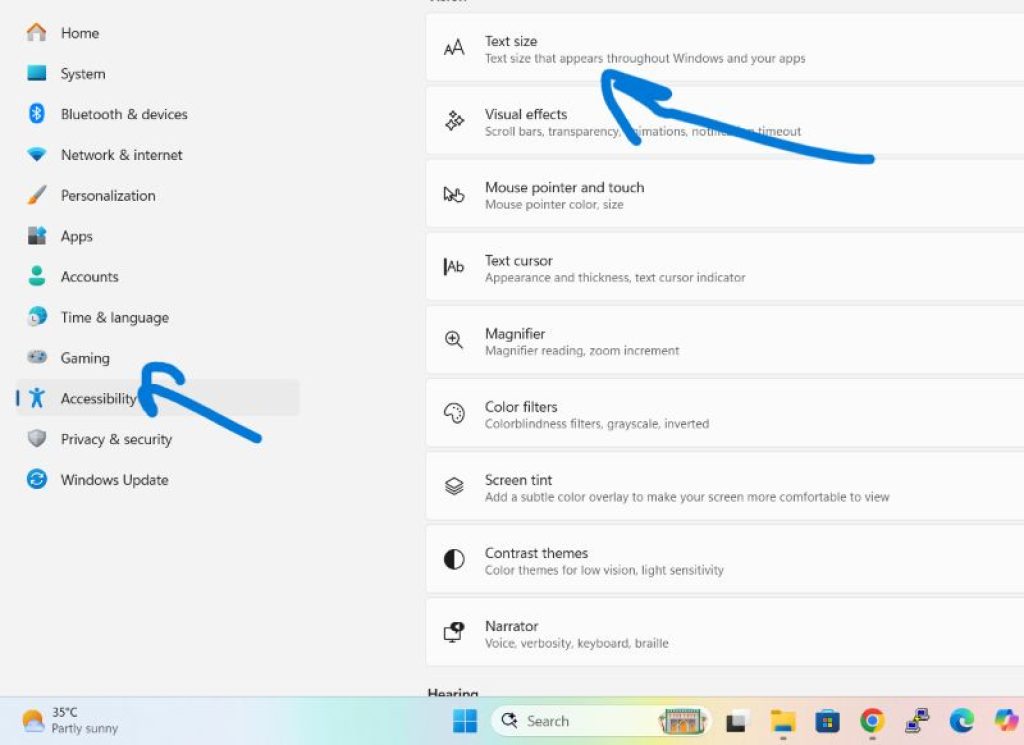This screenshot has height=745, width=1024.
Task: Open Color filters settings
Action: coord(725,414)
